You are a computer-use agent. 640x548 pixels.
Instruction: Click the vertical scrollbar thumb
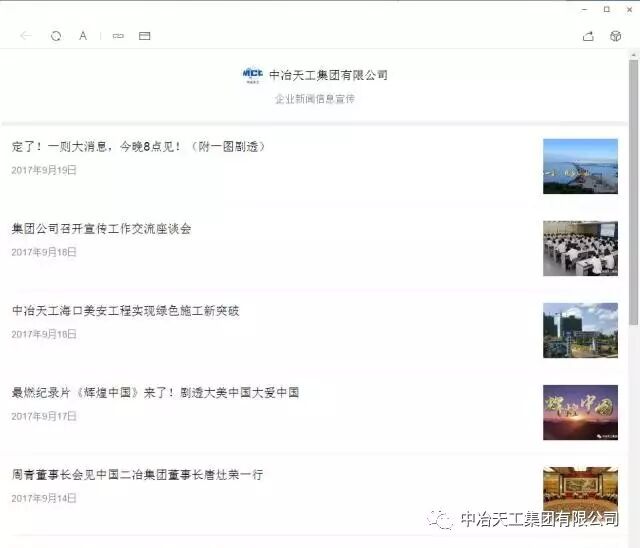(633, 193)
